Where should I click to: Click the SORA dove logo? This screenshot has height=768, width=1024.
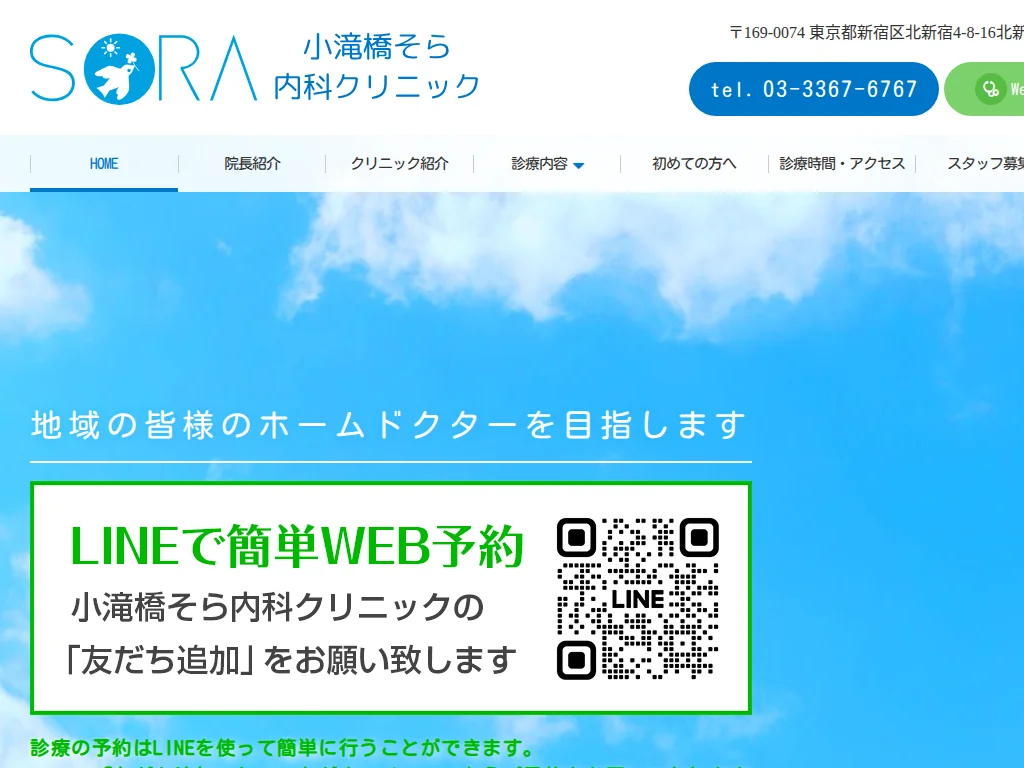(143, 69)
